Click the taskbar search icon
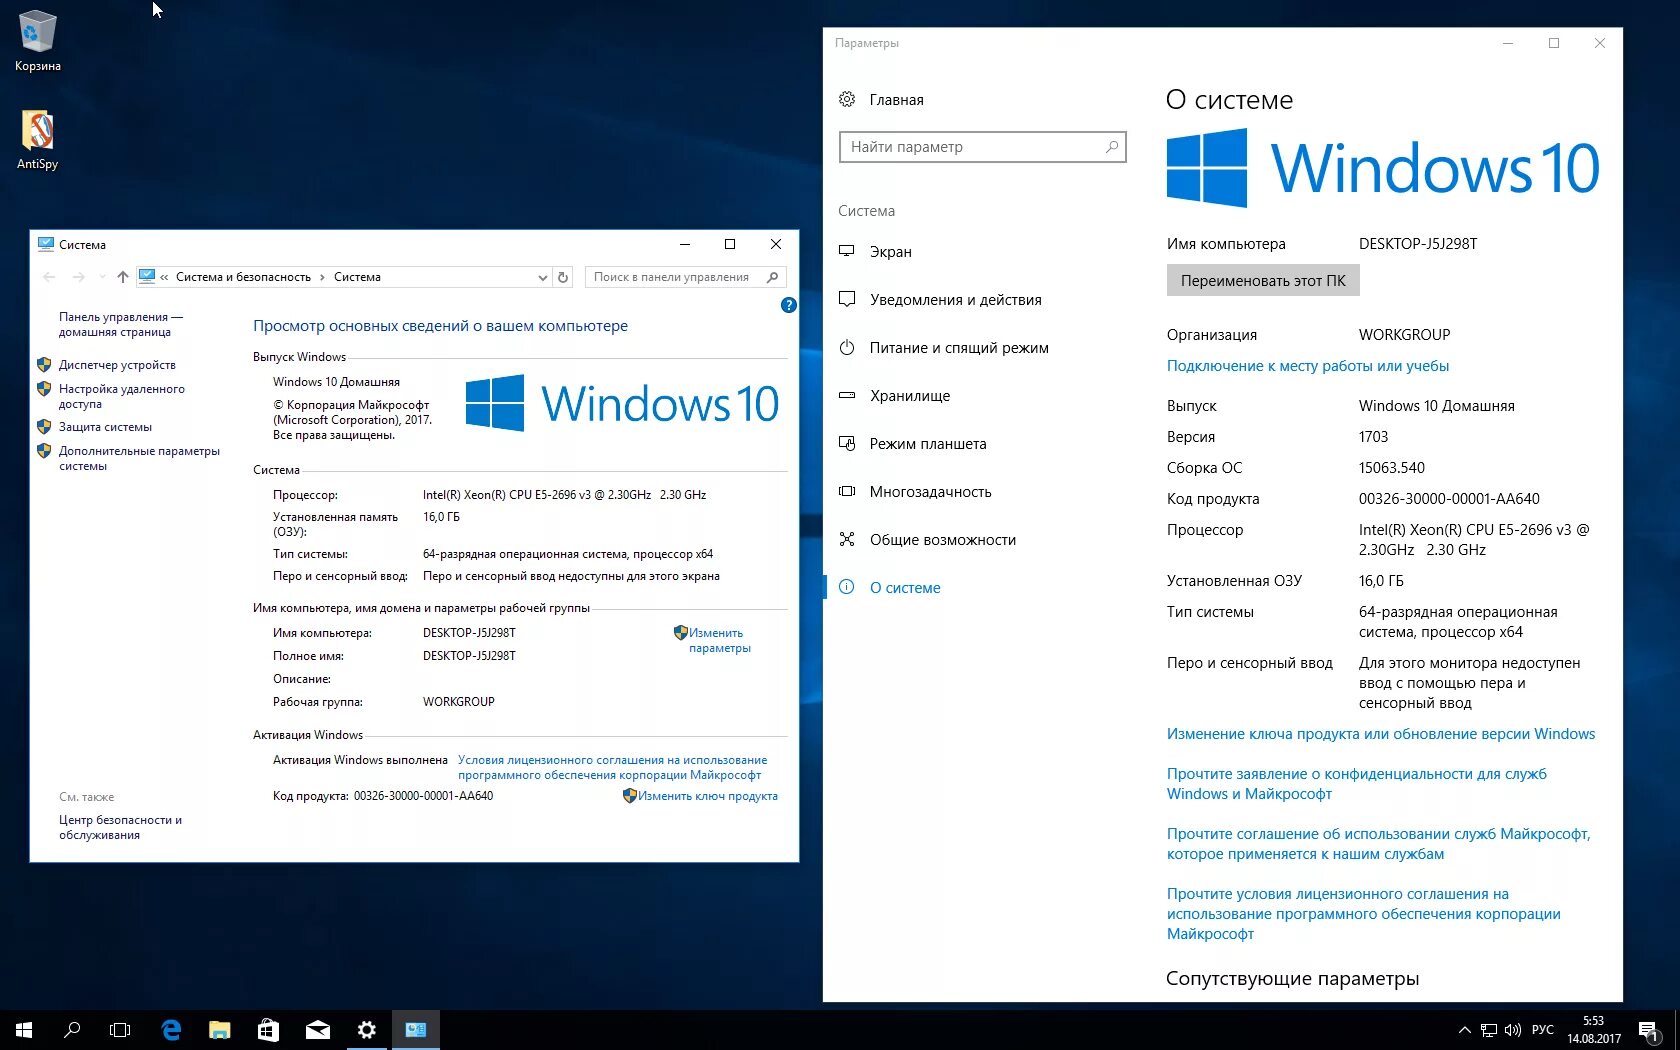 [72, 1029]
